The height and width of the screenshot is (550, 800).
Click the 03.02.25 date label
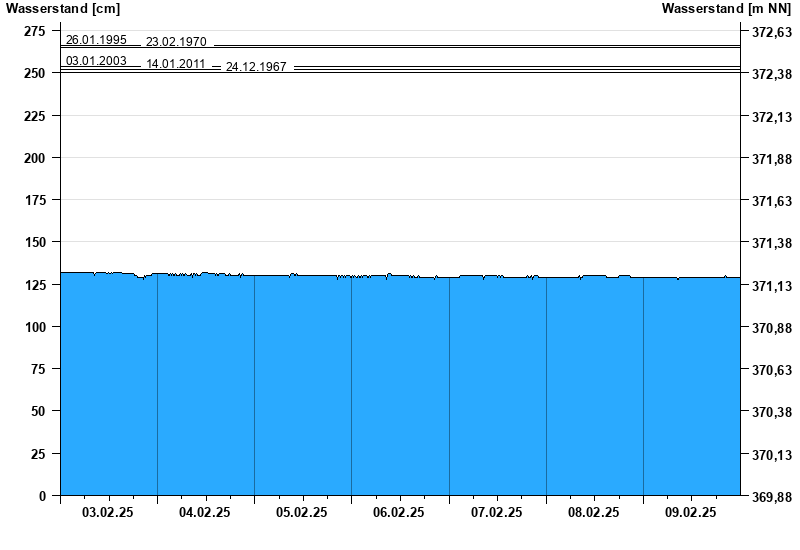pyautogui.click(x=109, y=512)
